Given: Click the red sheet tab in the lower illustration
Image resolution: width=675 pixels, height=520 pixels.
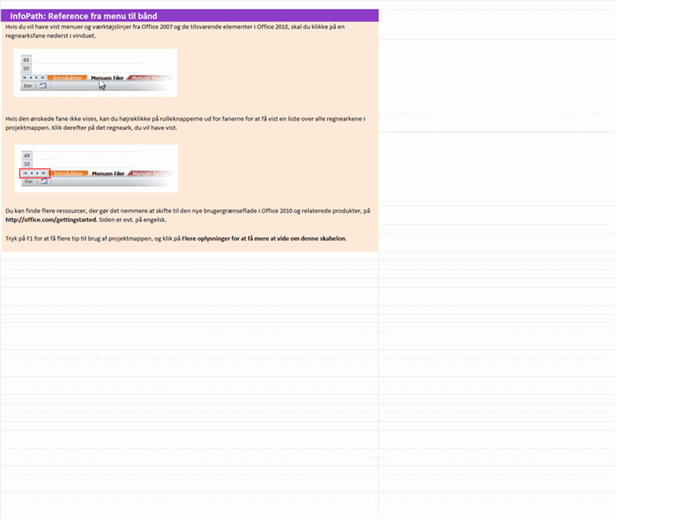Looking at the screenshot, I should click(145, 173).
